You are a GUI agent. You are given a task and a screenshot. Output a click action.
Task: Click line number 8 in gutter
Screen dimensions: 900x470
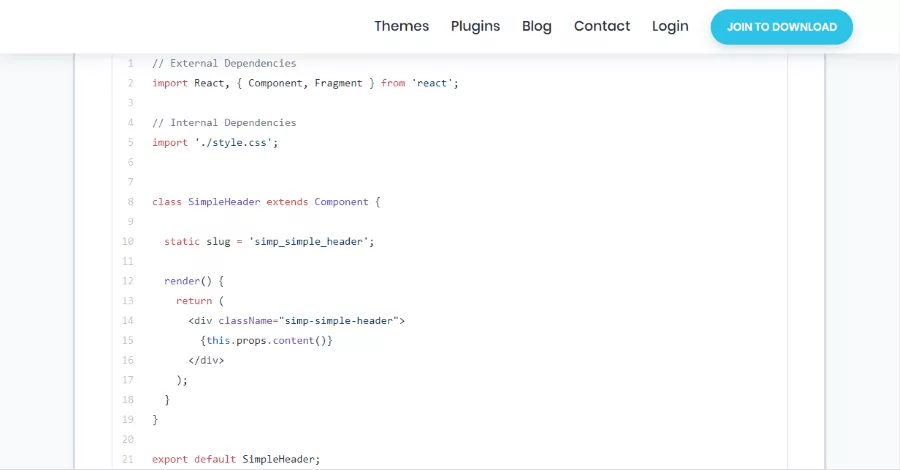tap(130, 202)
